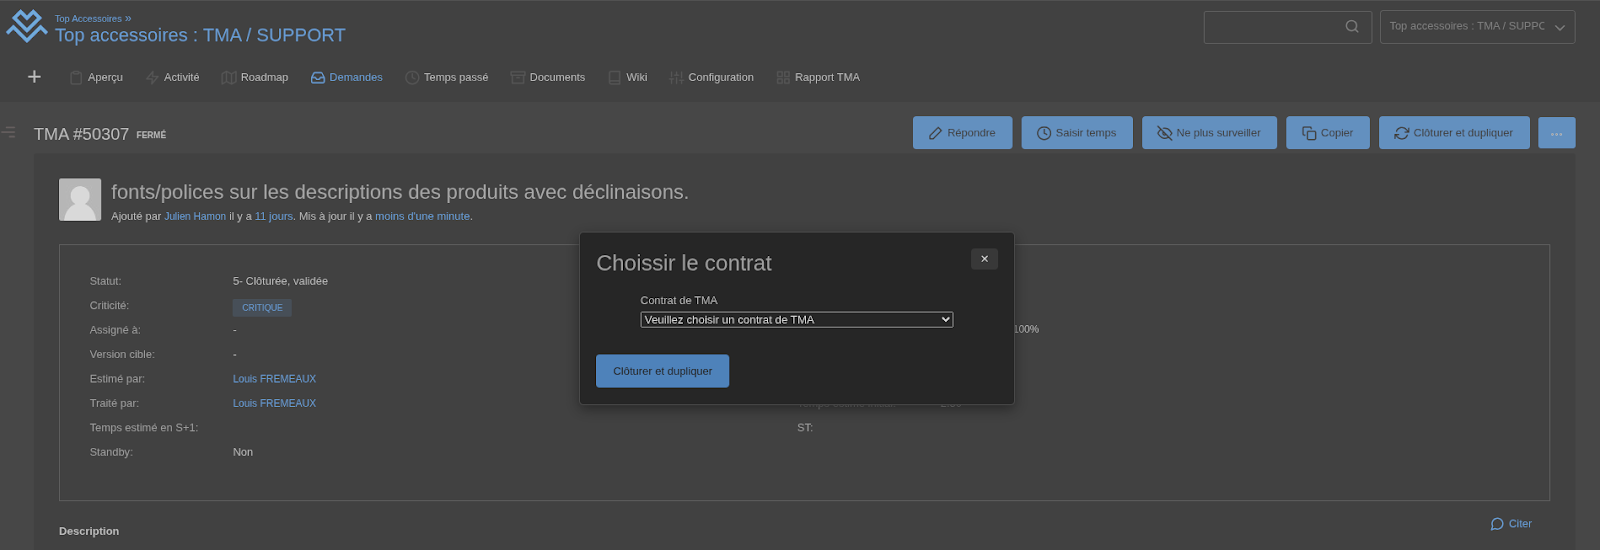Open the Demandes tab
Image resolution: width=1600 pixels, height=550 pixels.
[347, 77]
